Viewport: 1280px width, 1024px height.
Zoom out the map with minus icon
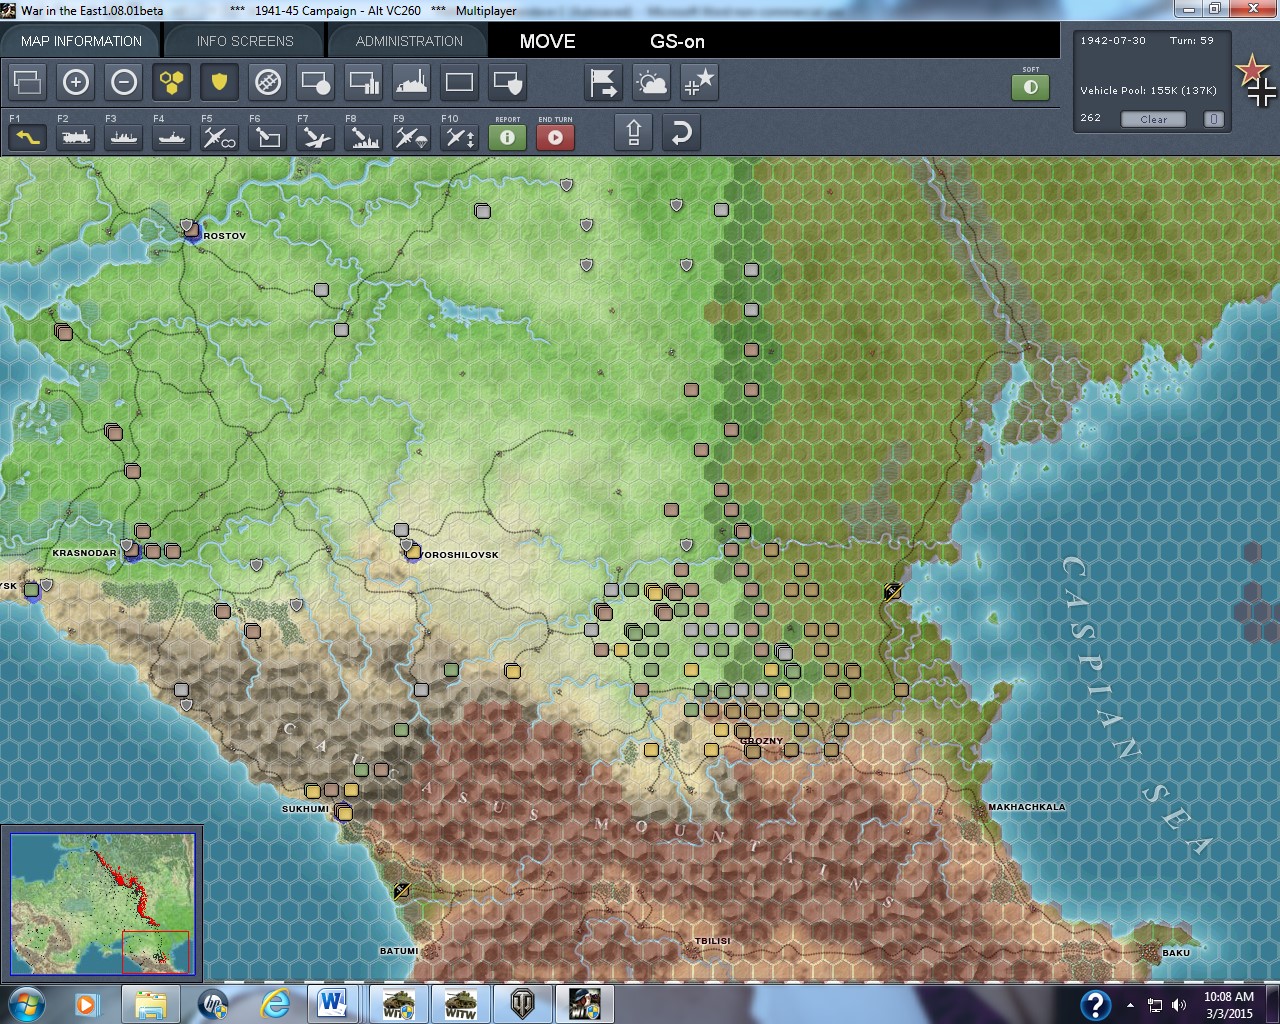124,82
